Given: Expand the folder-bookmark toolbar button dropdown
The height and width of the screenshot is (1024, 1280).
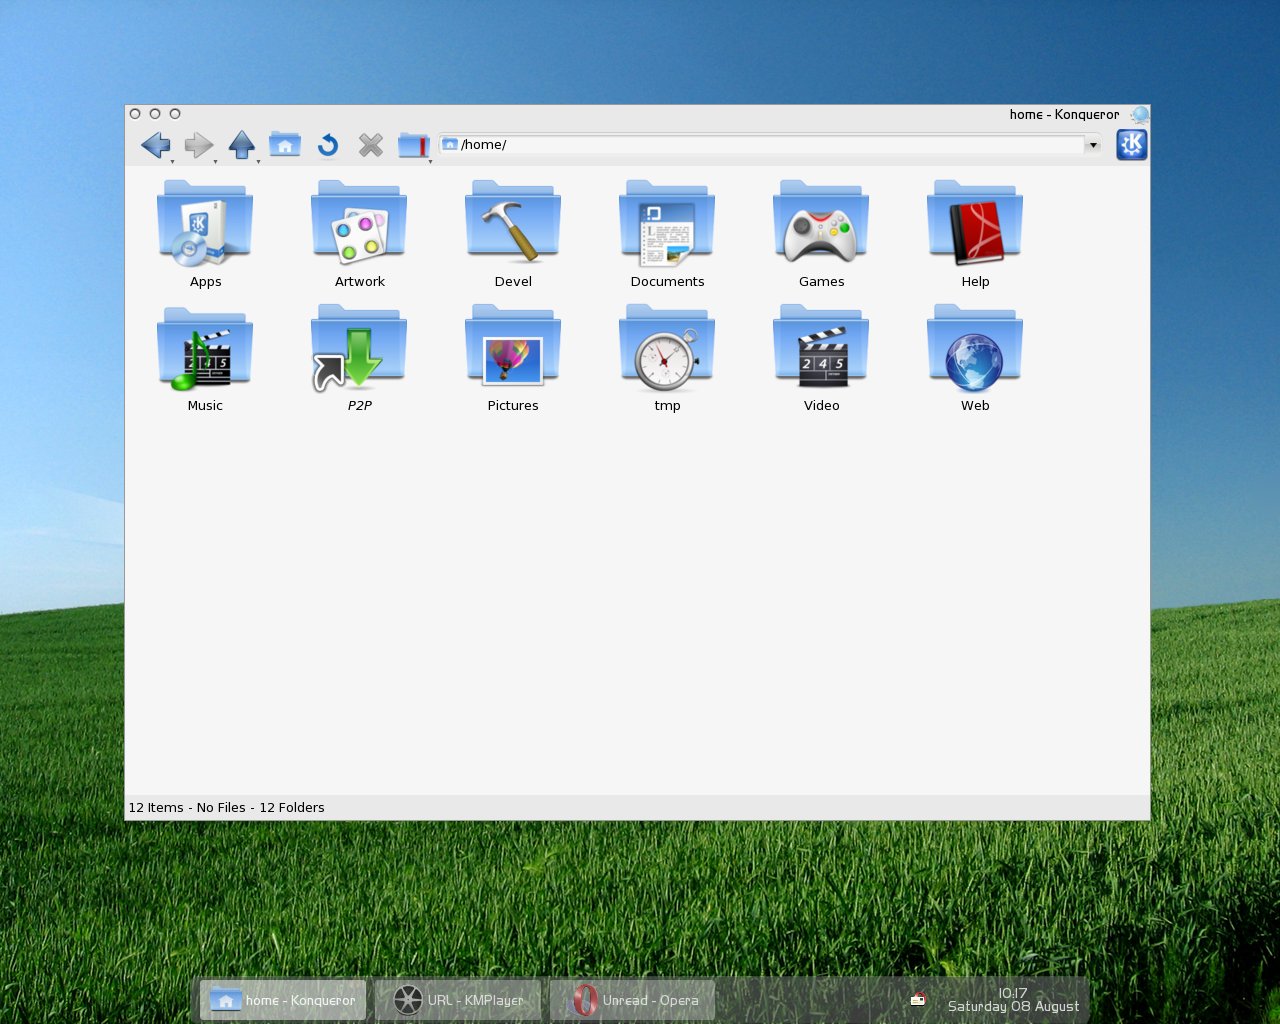Looking at the screenshot, I should click(x=430, y=161).
